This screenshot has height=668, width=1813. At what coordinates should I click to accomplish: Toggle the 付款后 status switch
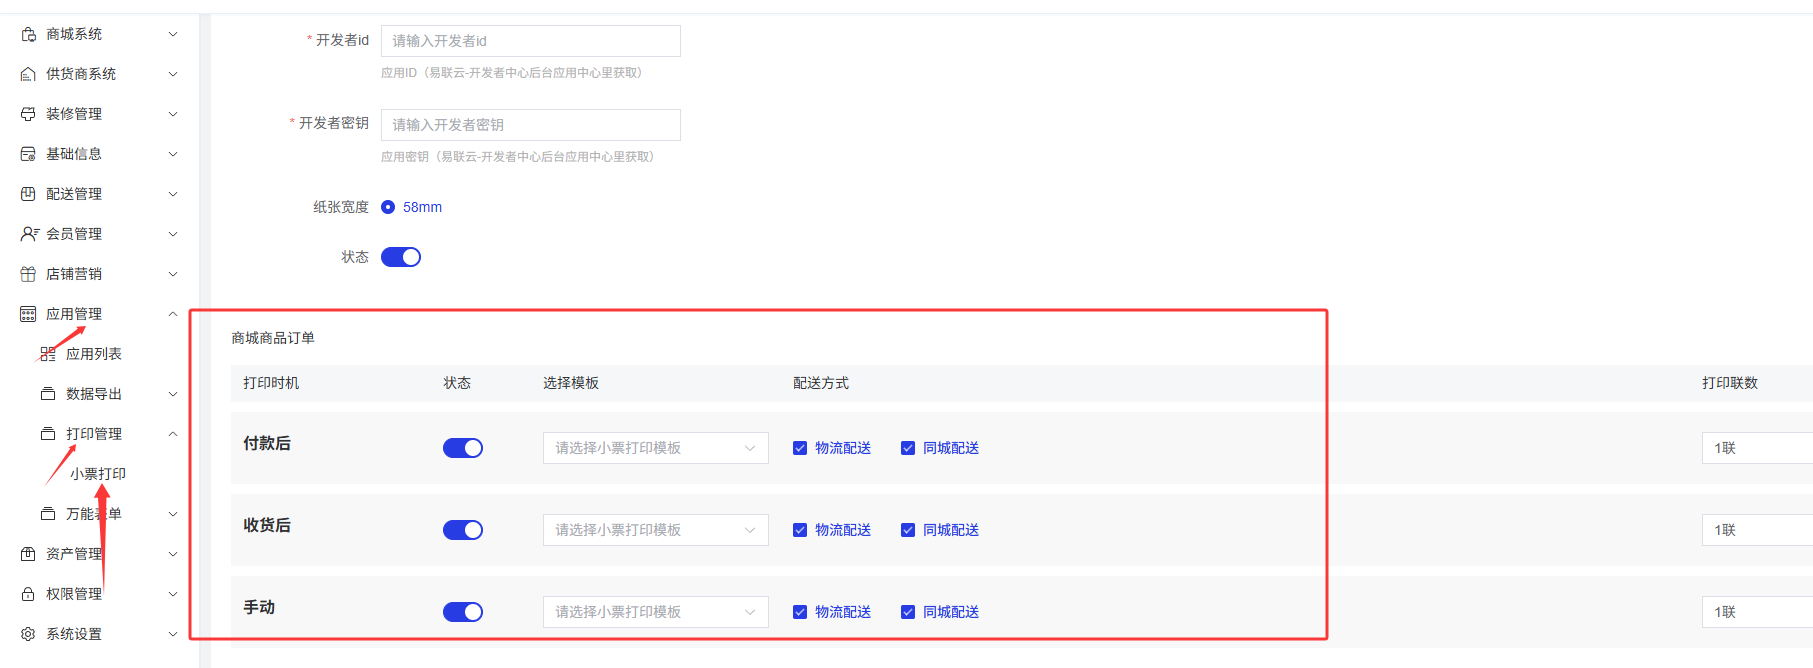coord(463,448)
